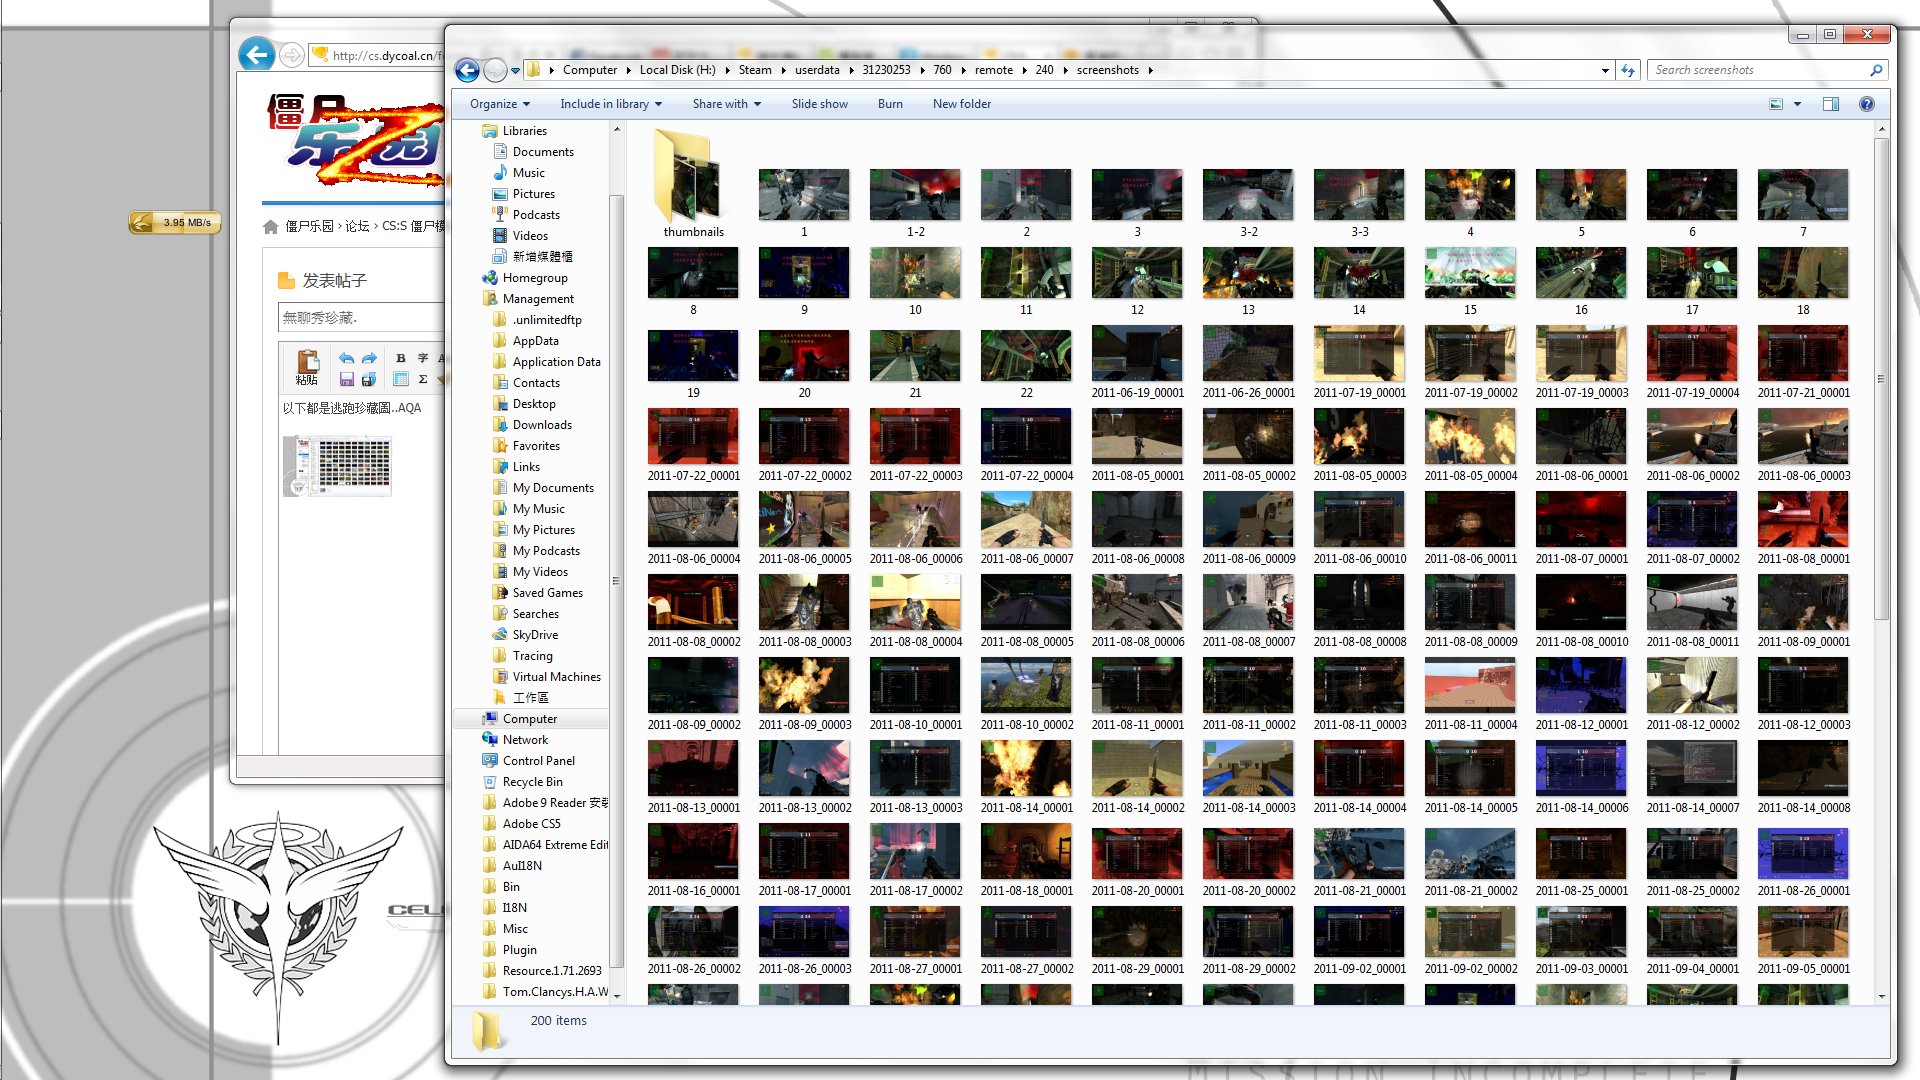Click the New folder button
The image size is (1920, 1080).
tap(961, 104)
